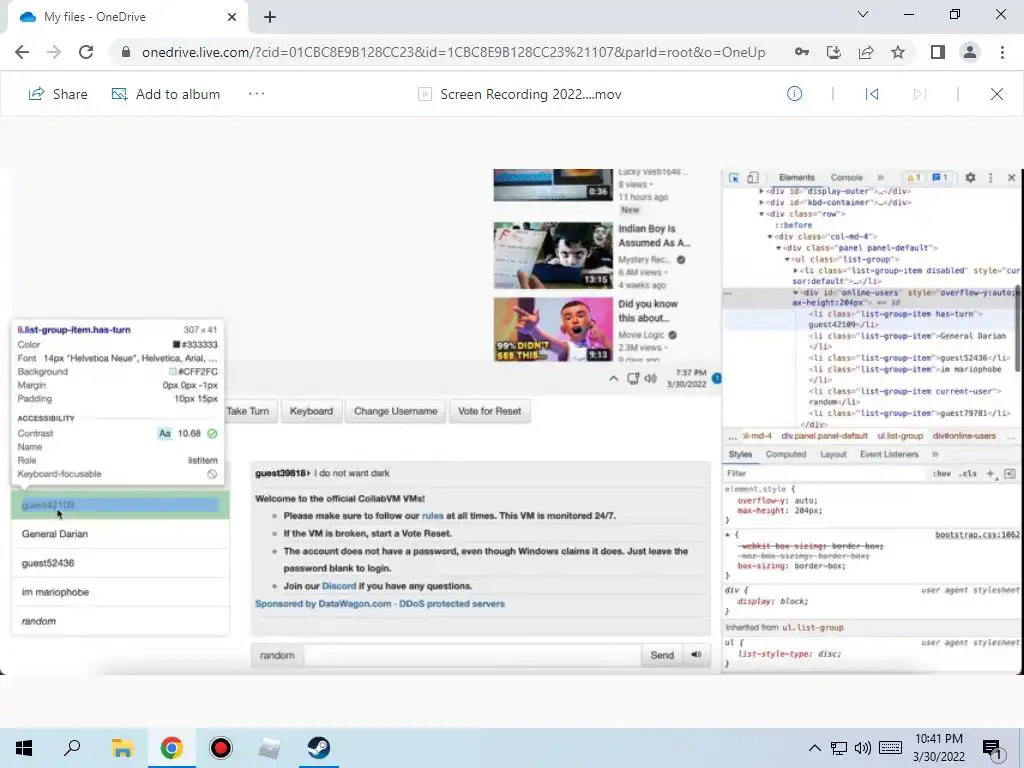Bookmark this page with the star
This screenshot has height=768, width=1024.
point(898,52)
